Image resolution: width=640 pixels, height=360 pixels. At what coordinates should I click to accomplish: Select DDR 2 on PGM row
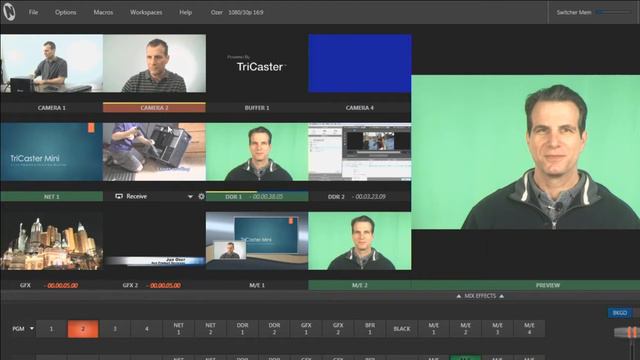click(x=274, y=329)
